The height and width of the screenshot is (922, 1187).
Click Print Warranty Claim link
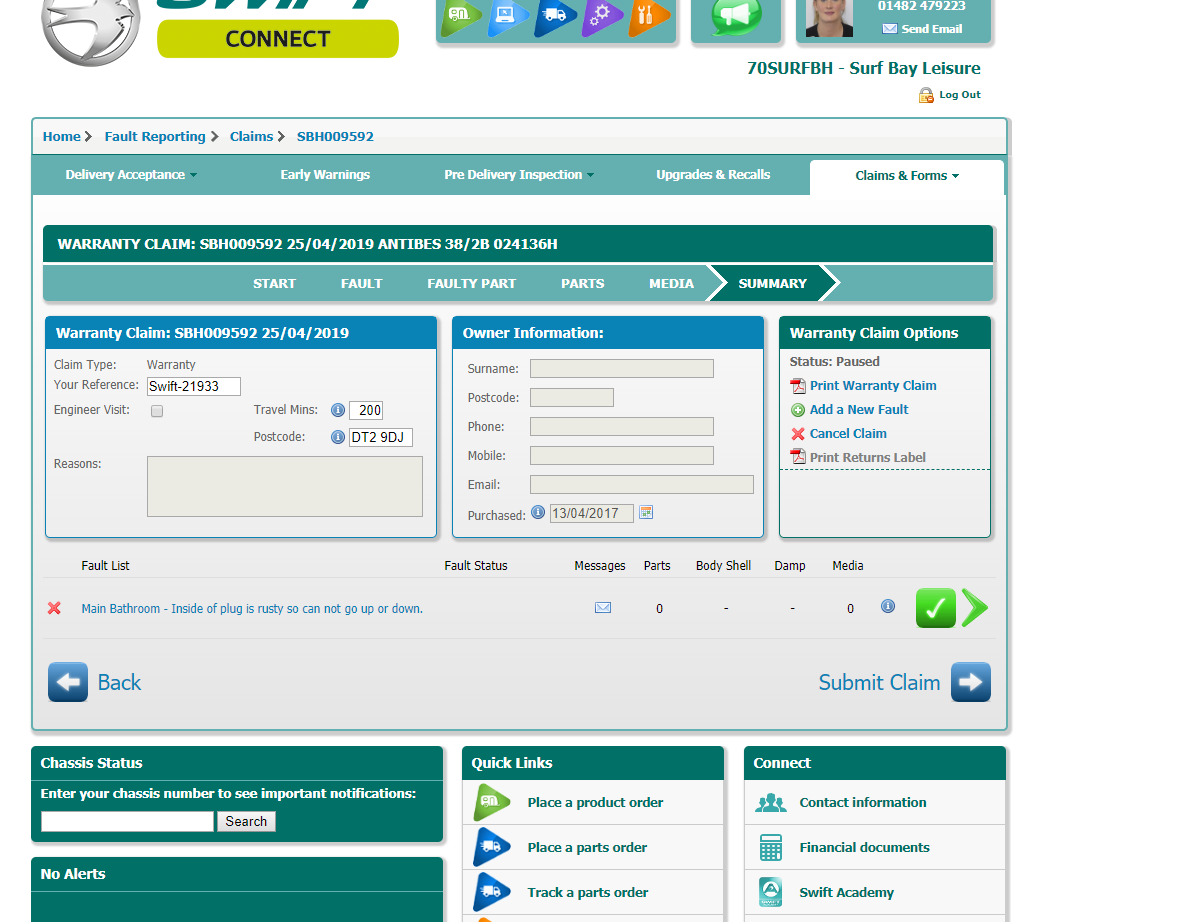point(873,385)
